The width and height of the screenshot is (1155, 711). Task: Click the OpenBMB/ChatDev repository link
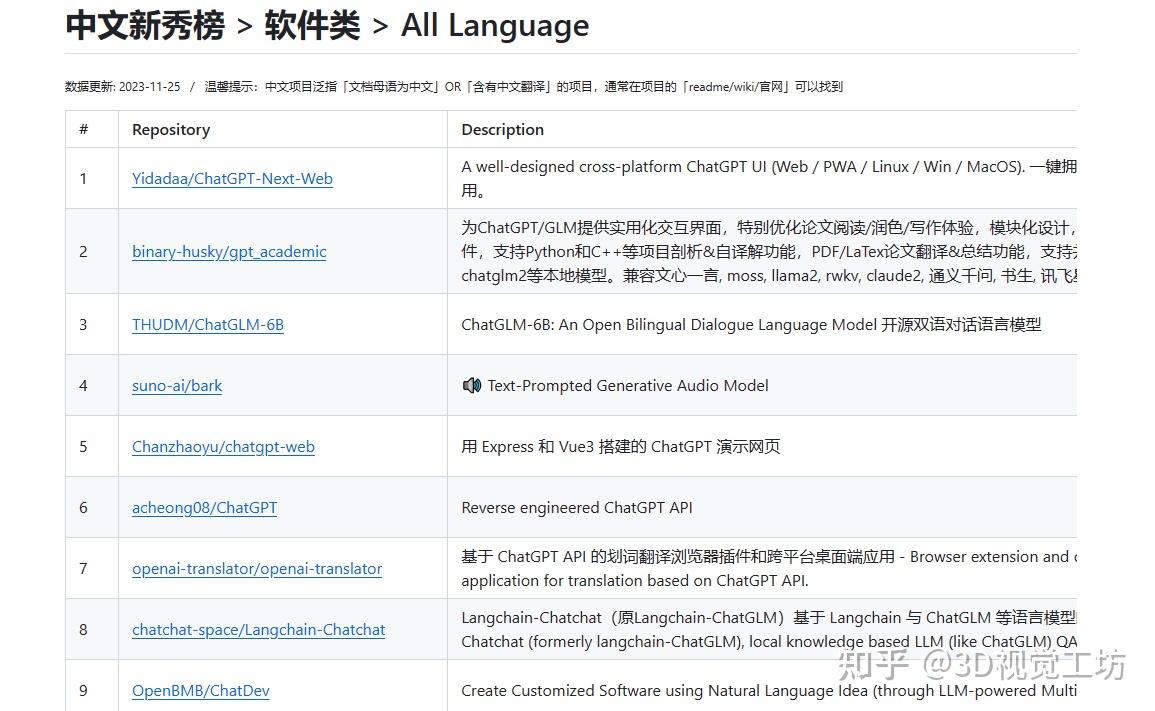pyautogui.click(x=200, y=690)
